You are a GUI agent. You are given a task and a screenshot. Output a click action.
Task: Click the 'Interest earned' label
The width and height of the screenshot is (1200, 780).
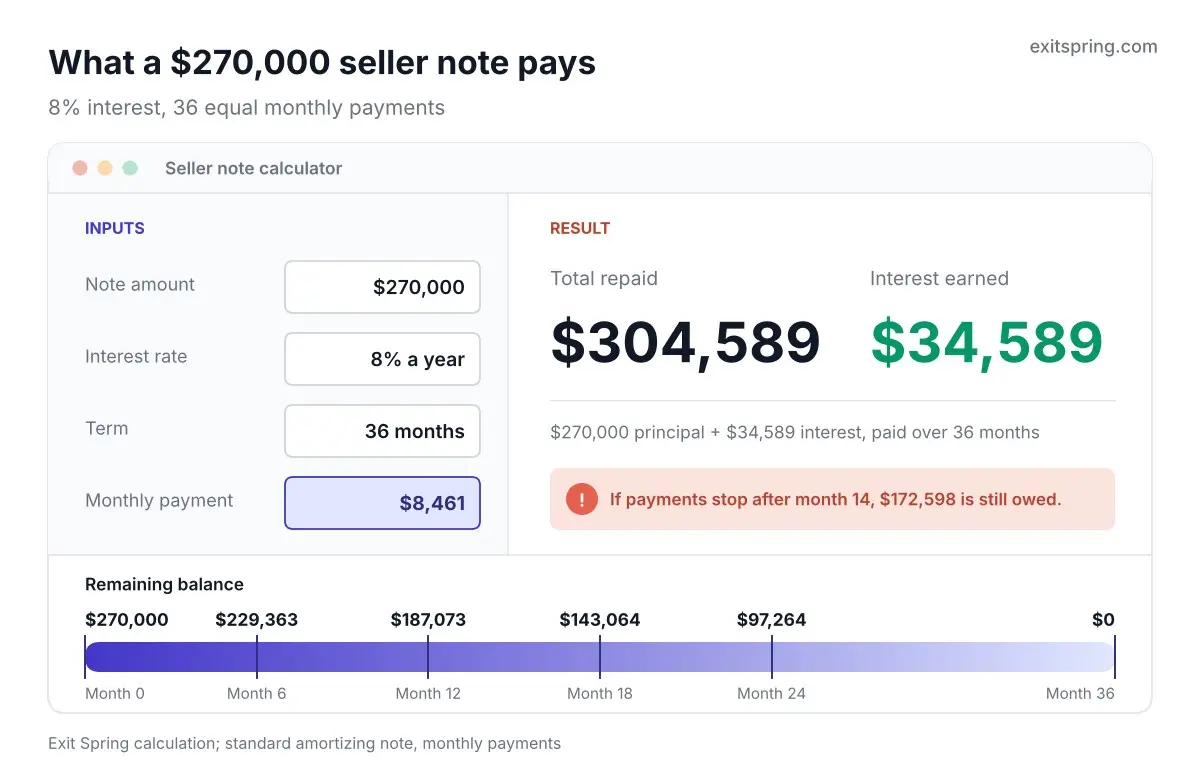(x=939, y=279)
